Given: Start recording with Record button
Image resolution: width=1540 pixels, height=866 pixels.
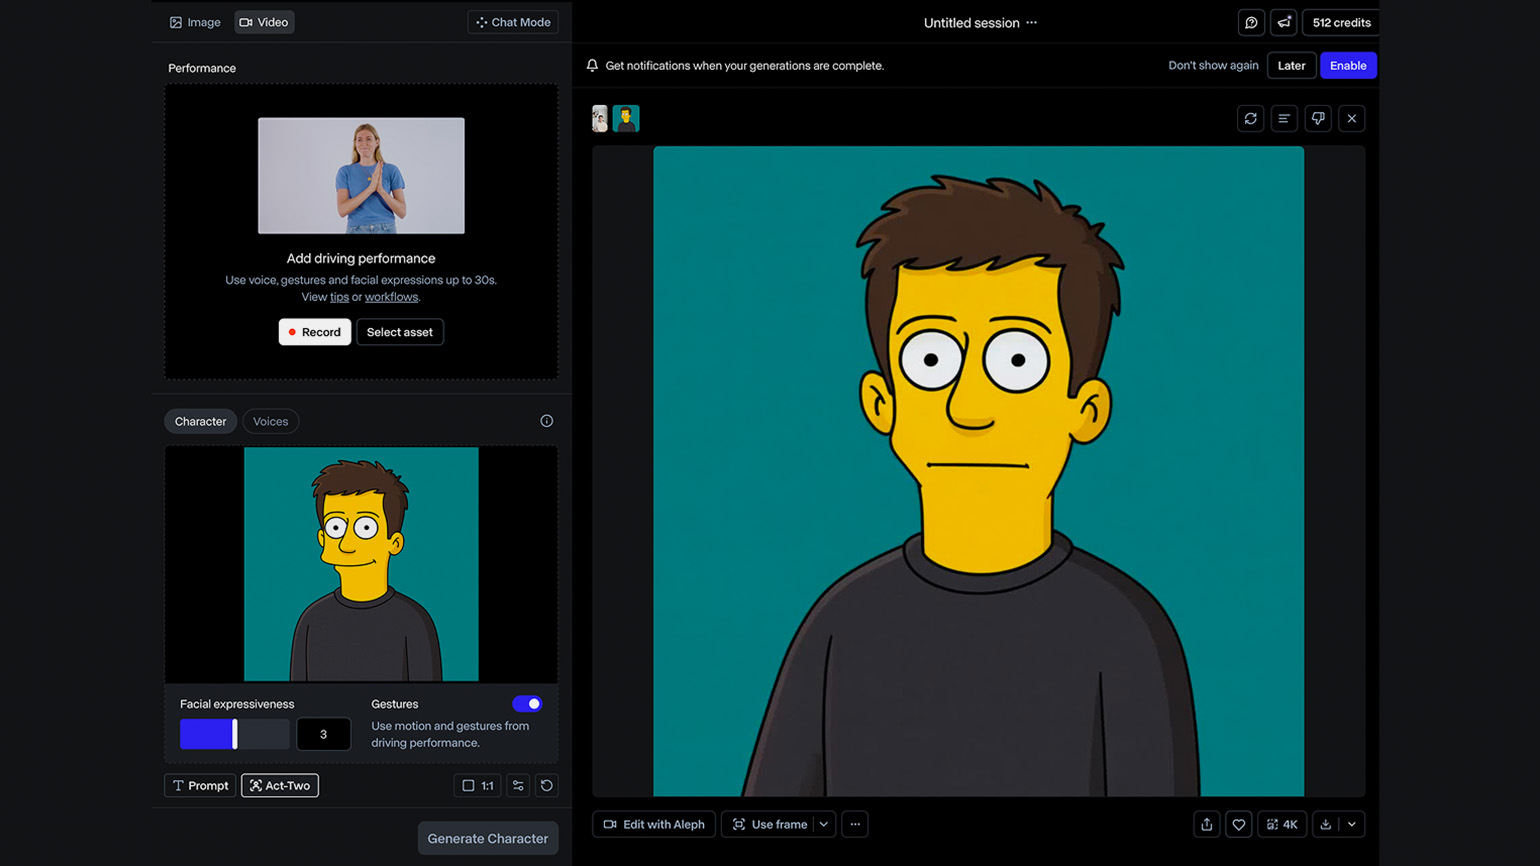Looking at the screenshot, I should [315, 332].
